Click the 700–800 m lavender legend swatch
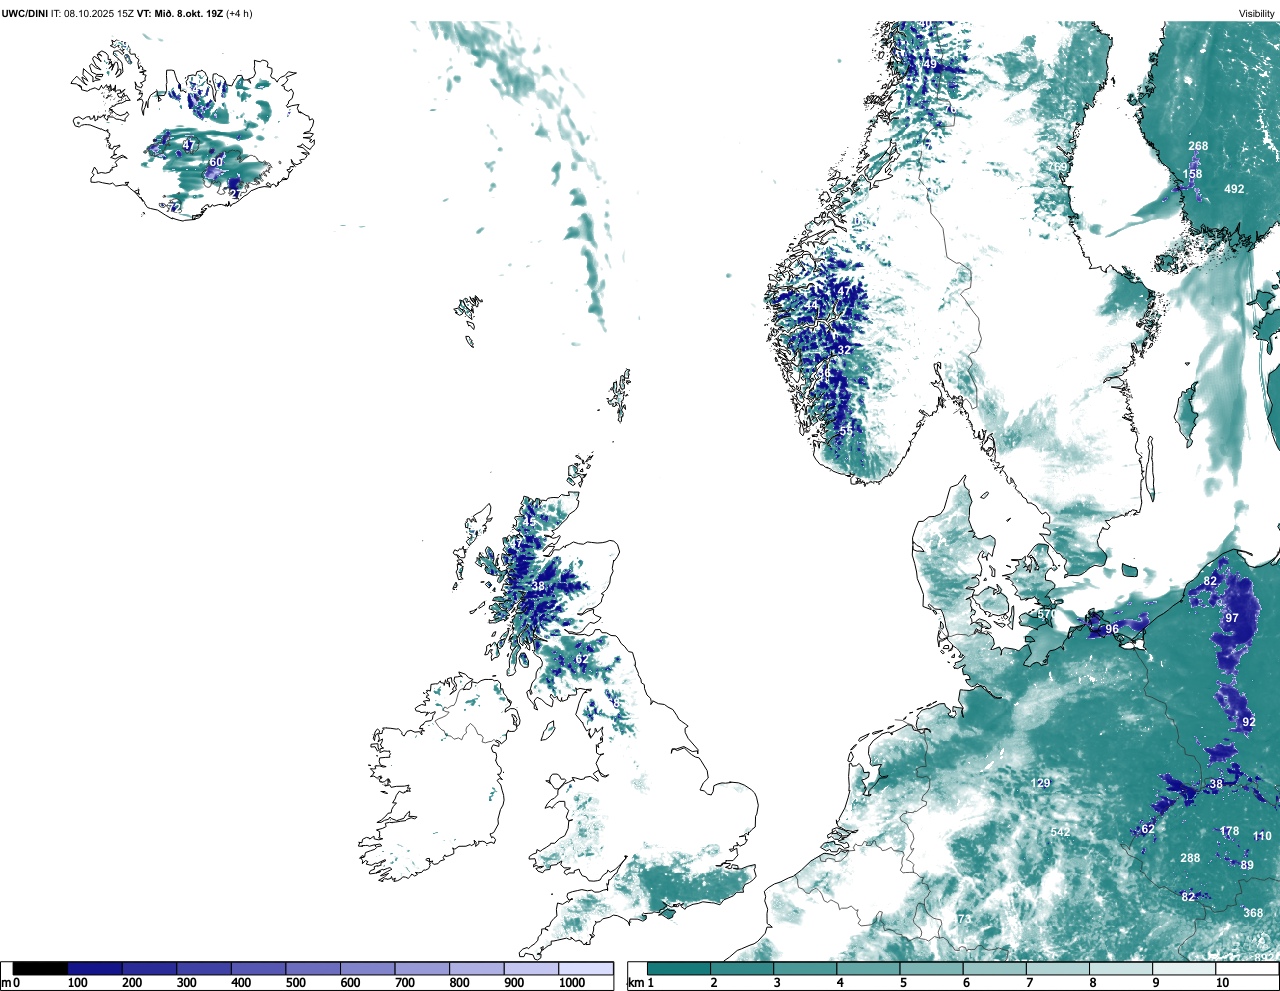Viewport: 1280px width, 991px height. point(422,969)
